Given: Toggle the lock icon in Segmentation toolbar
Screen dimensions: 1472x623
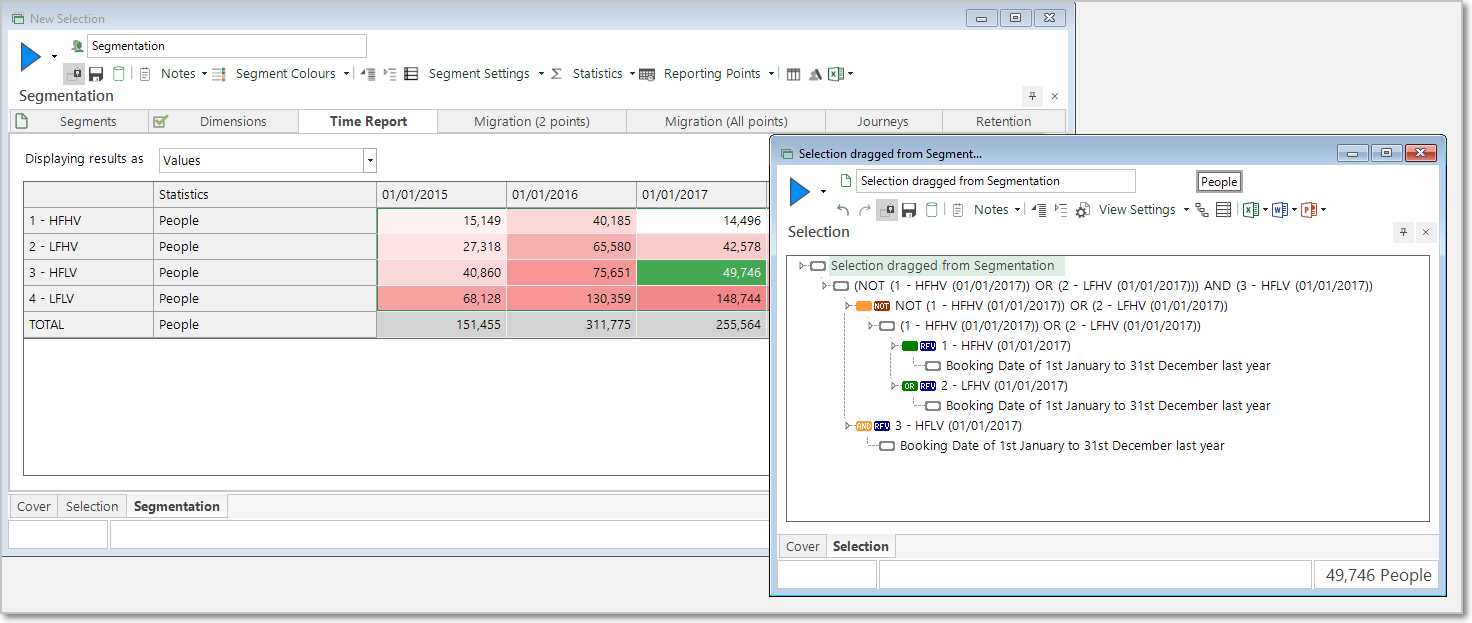Looking at the screenshot, I should click(75, 74).
